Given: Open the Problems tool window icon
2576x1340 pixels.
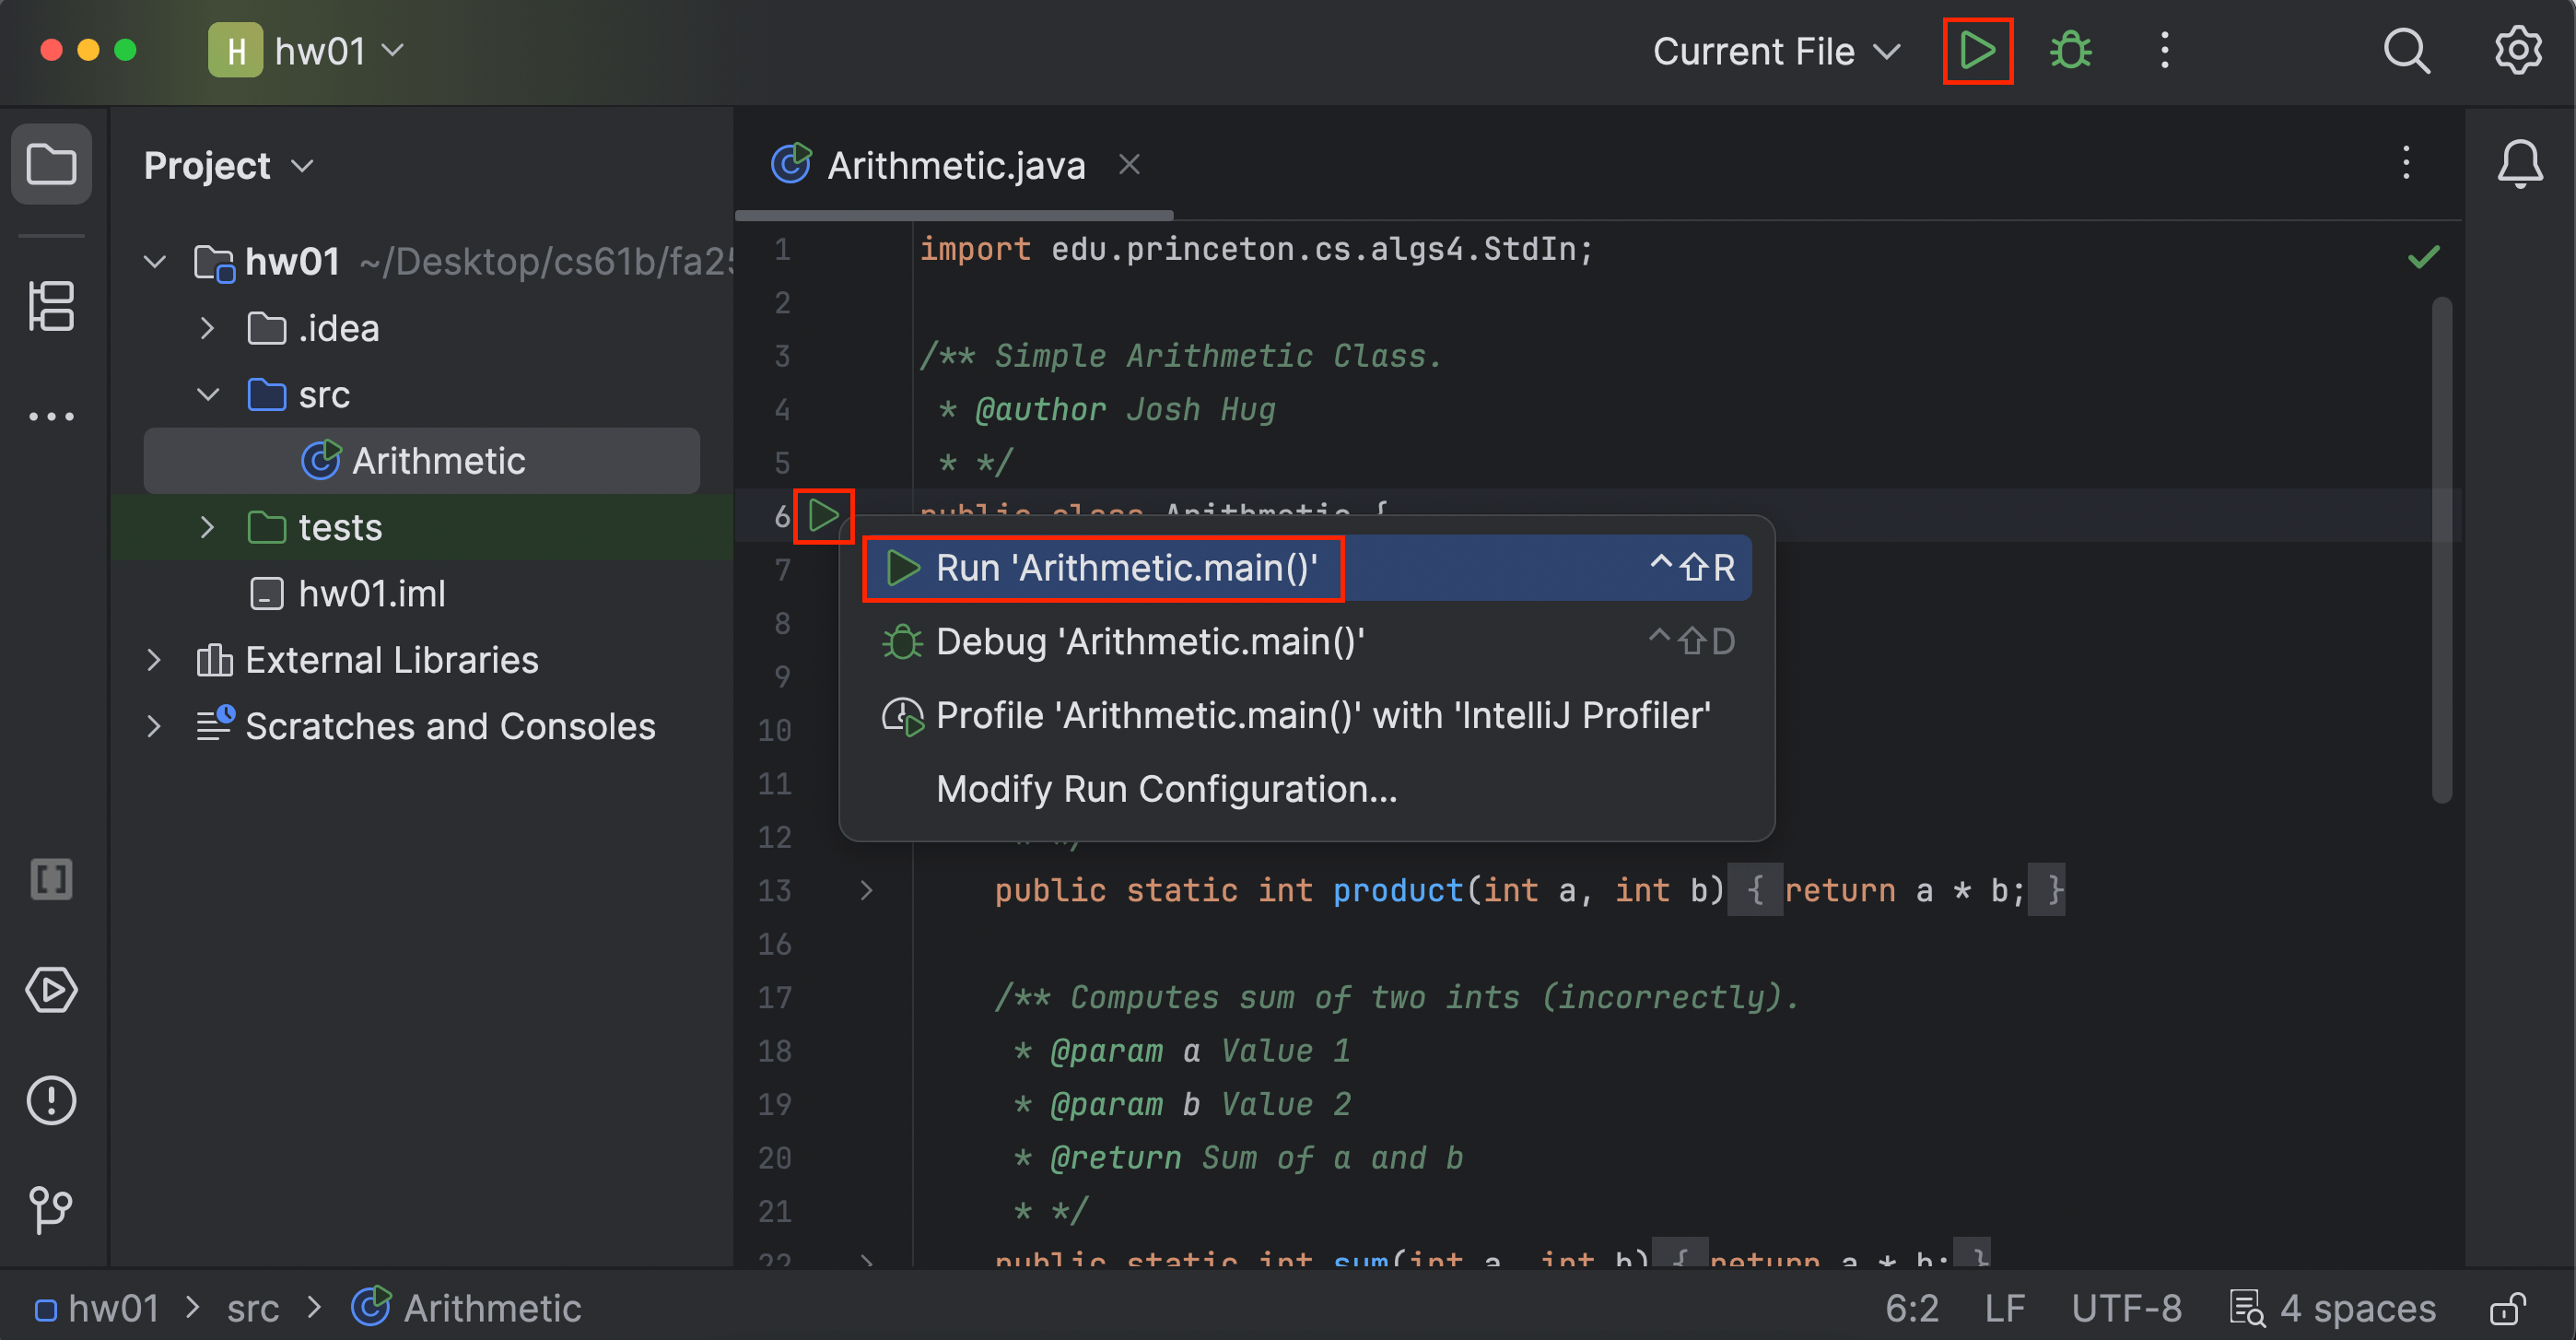Looking at the screenshot, I should (x=51, y=1100).
